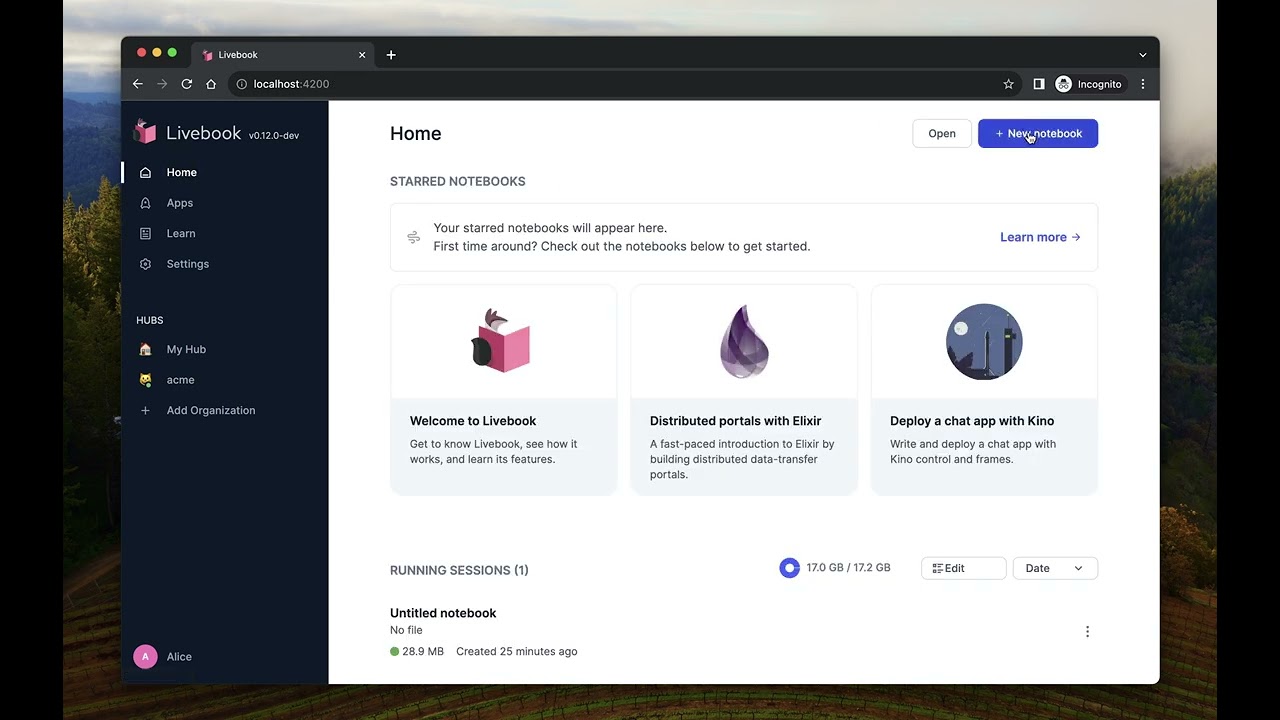Click the No file label
This screenshot has width=1280, height=720.
pyautogui.click(x=406, y=630)
